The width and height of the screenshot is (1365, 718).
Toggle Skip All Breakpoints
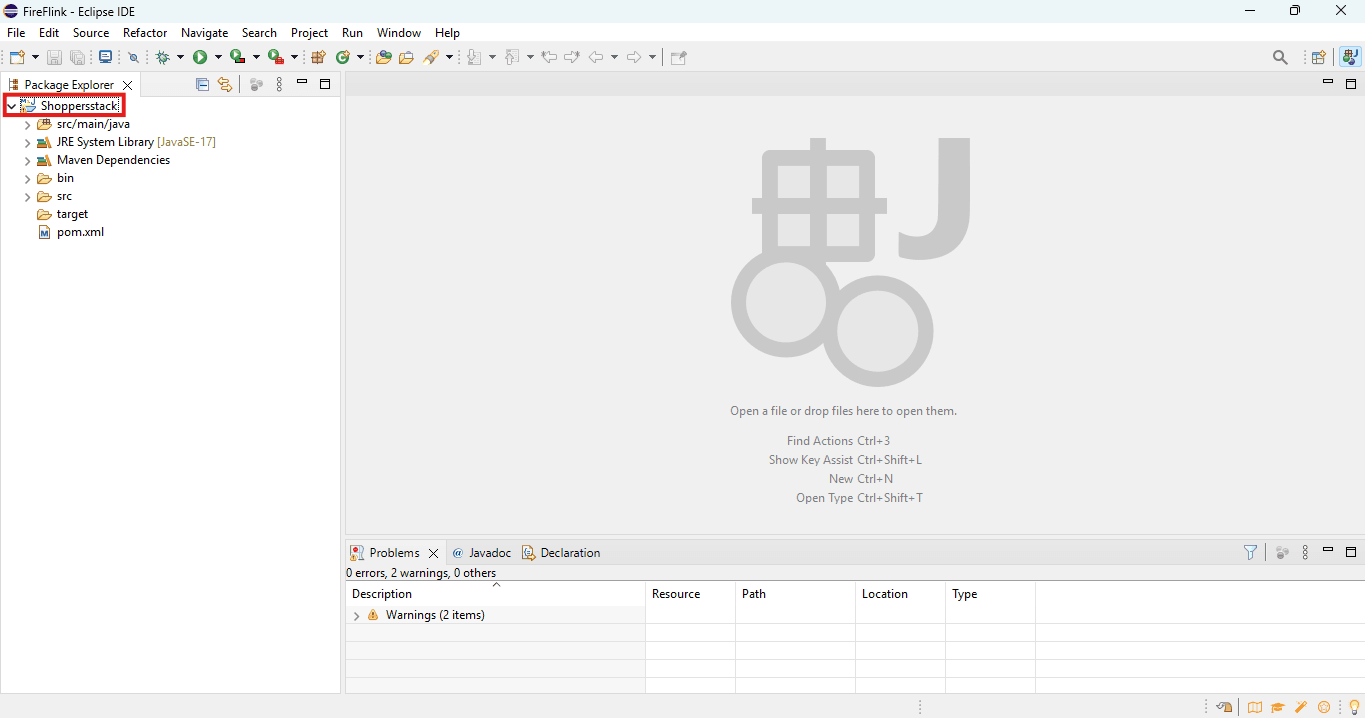(134, 57)
